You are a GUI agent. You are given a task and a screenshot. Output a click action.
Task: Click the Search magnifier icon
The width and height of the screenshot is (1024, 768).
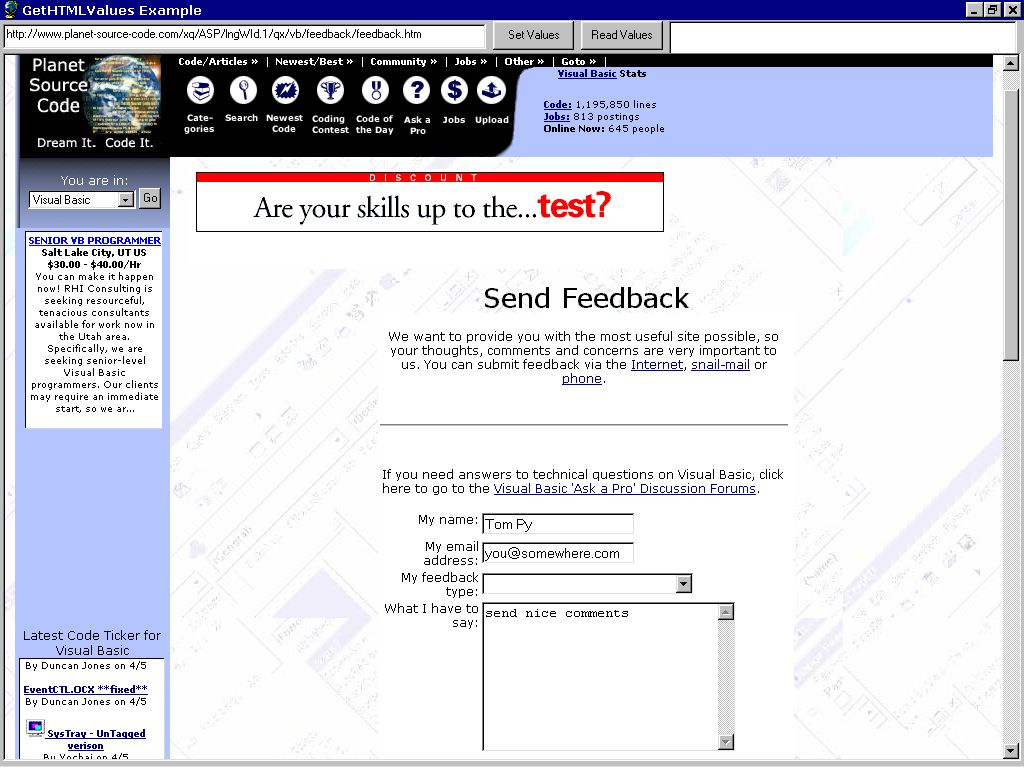pos(243,90)
